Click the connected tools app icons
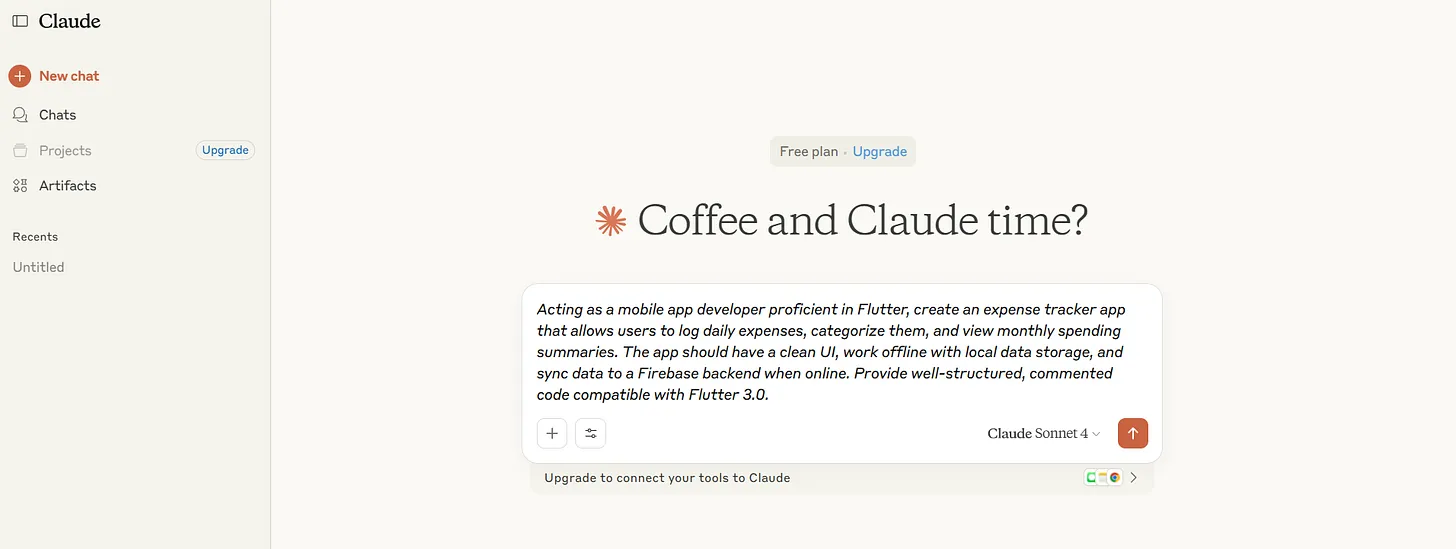The height and width of the screenshot is (549, 1456). (1103, 478)
